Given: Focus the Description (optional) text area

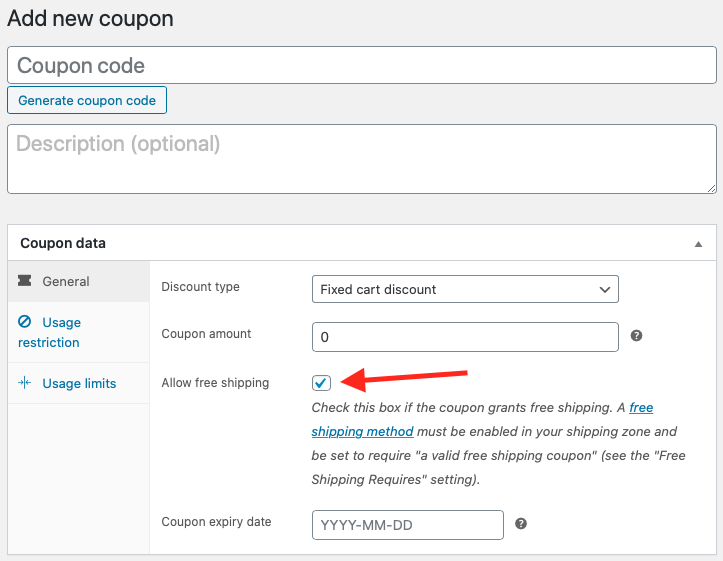Looking at the screenshot, I should coord(361,158).
